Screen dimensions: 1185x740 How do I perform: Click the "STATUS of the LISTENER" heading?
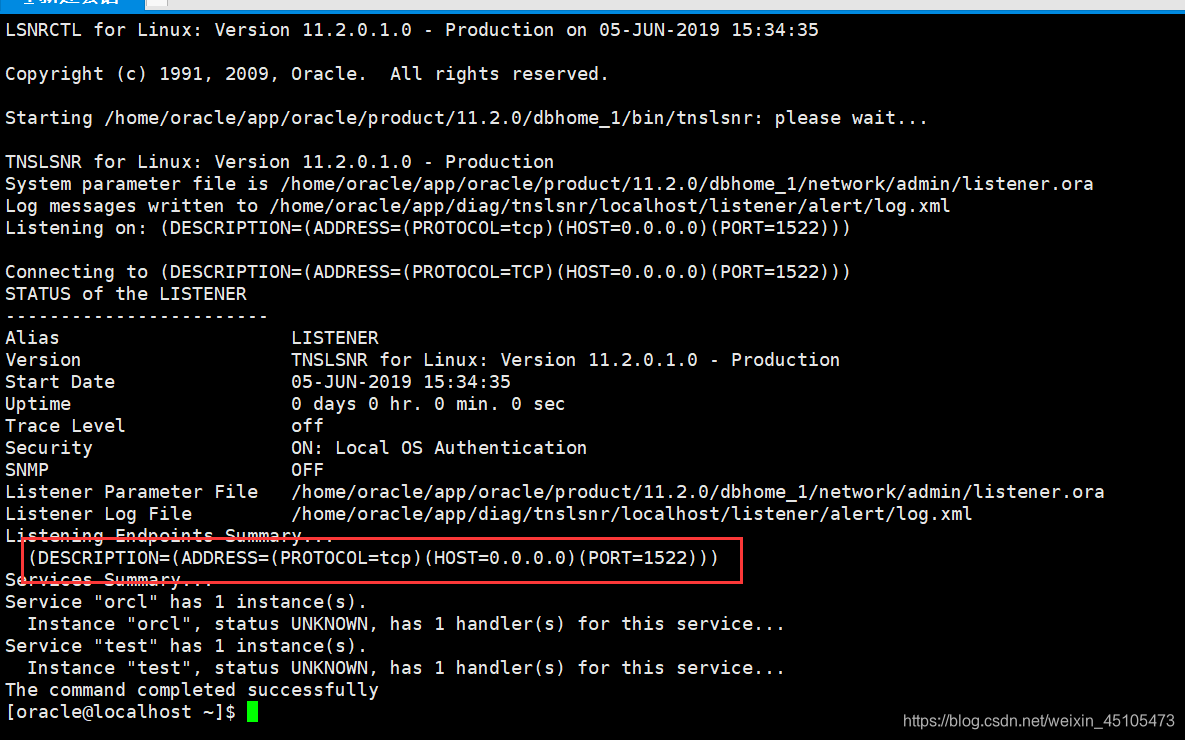(x=126, y=293)
